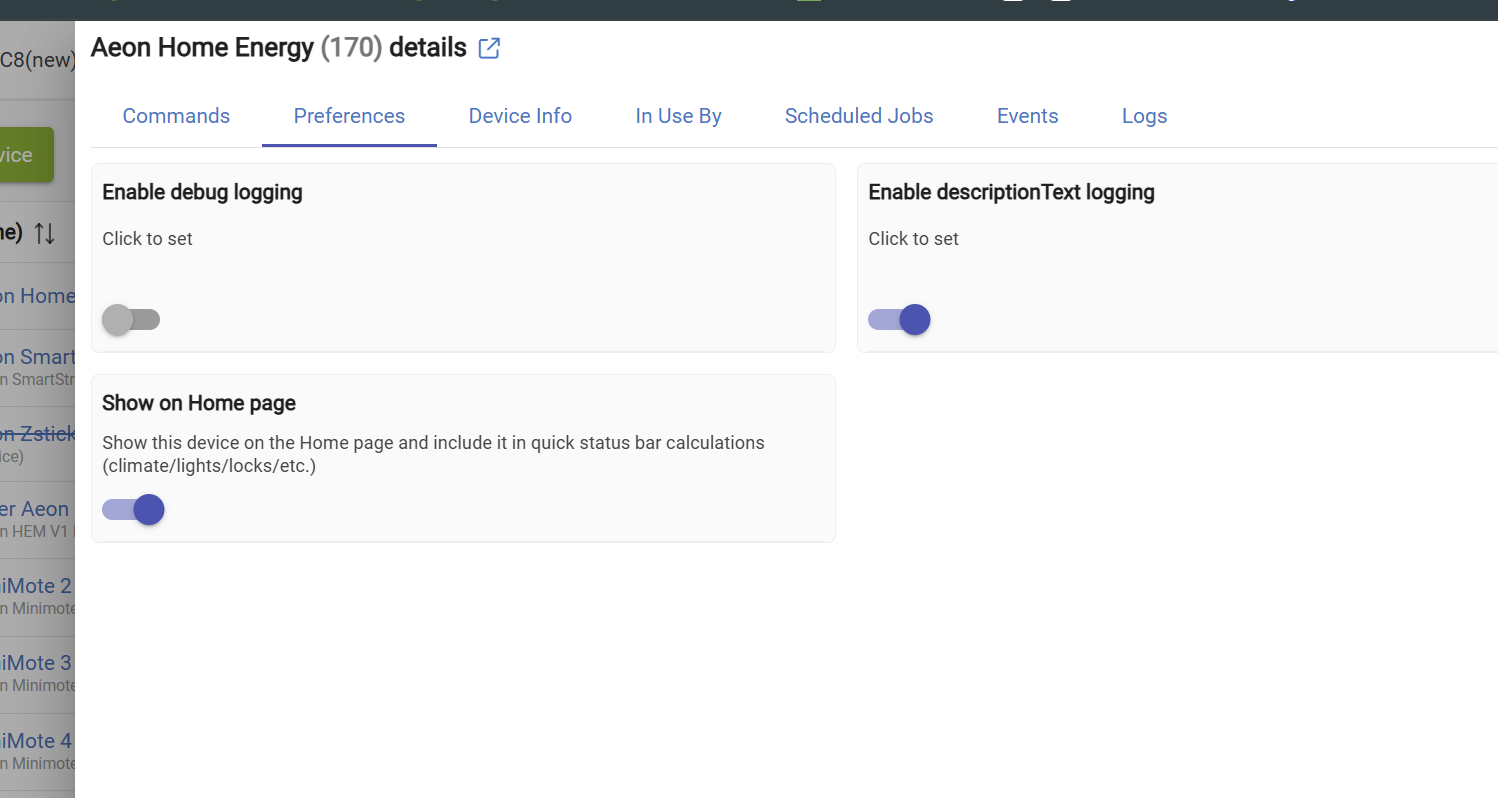Disable descriptionText logging toggle
The image size is (1498, 798).
(x=899, y=320)
